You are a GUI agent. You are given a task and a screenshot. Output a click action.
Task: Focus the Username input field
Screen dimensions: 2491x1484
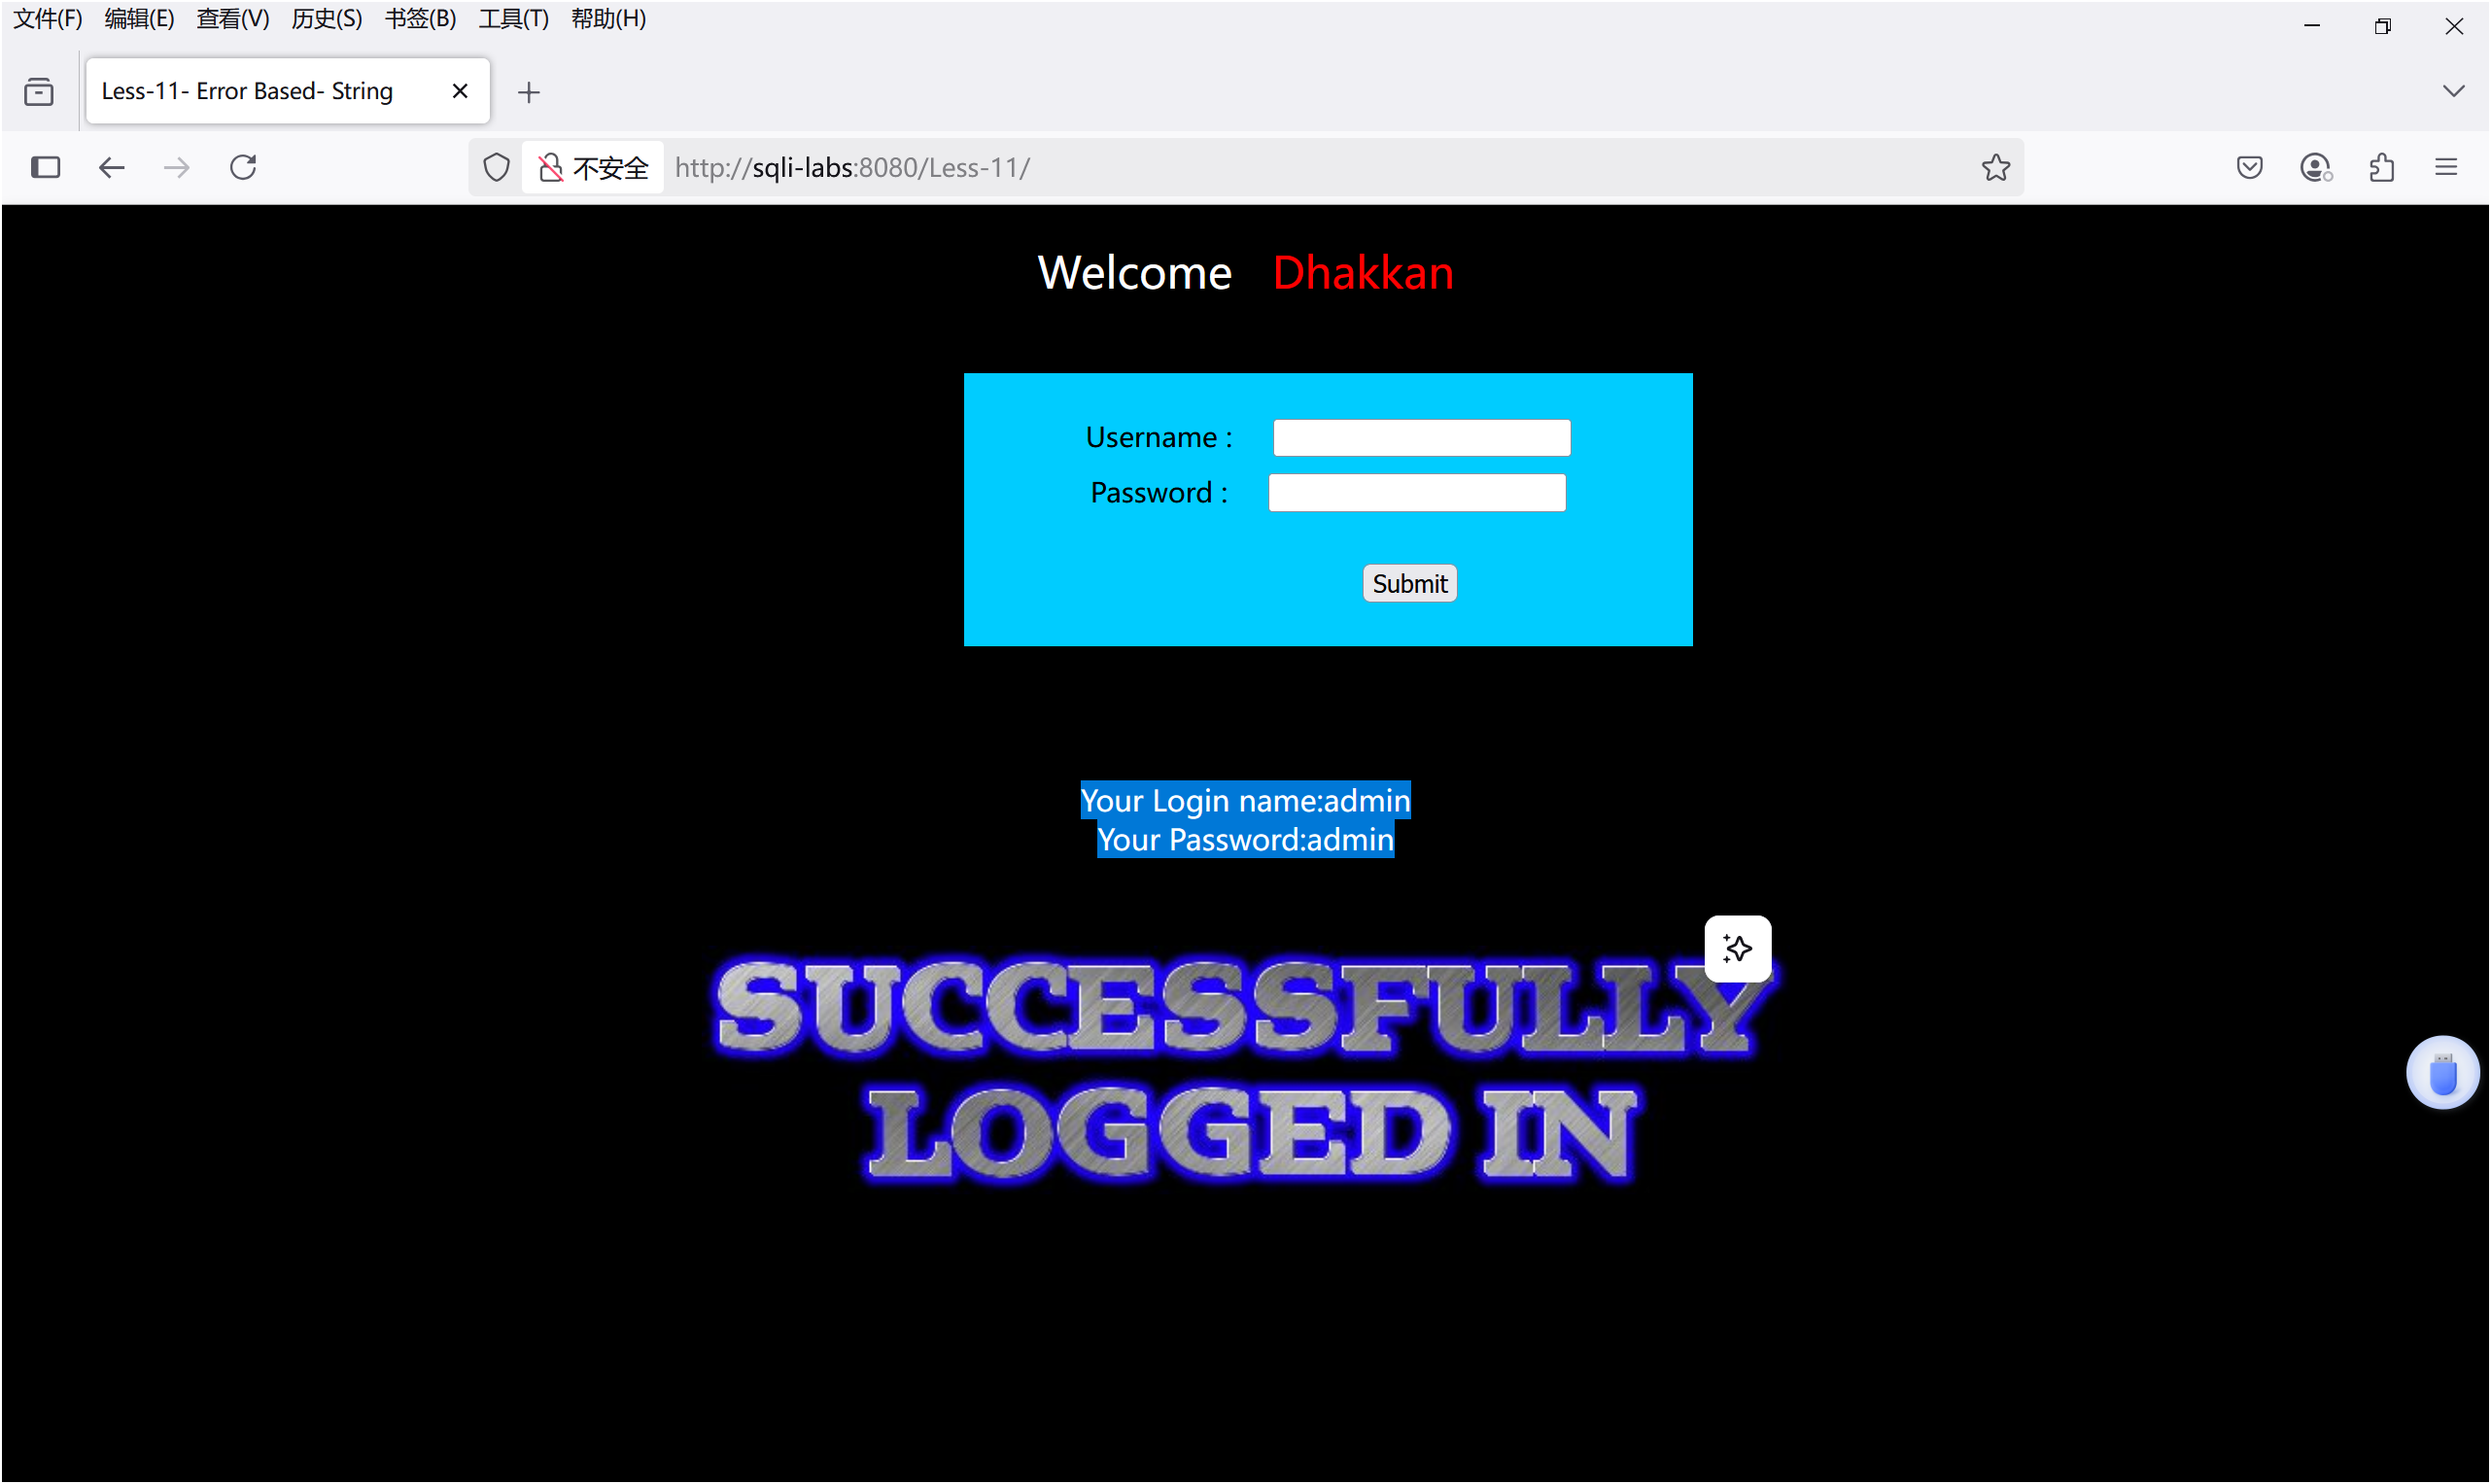coord(1421,438)
